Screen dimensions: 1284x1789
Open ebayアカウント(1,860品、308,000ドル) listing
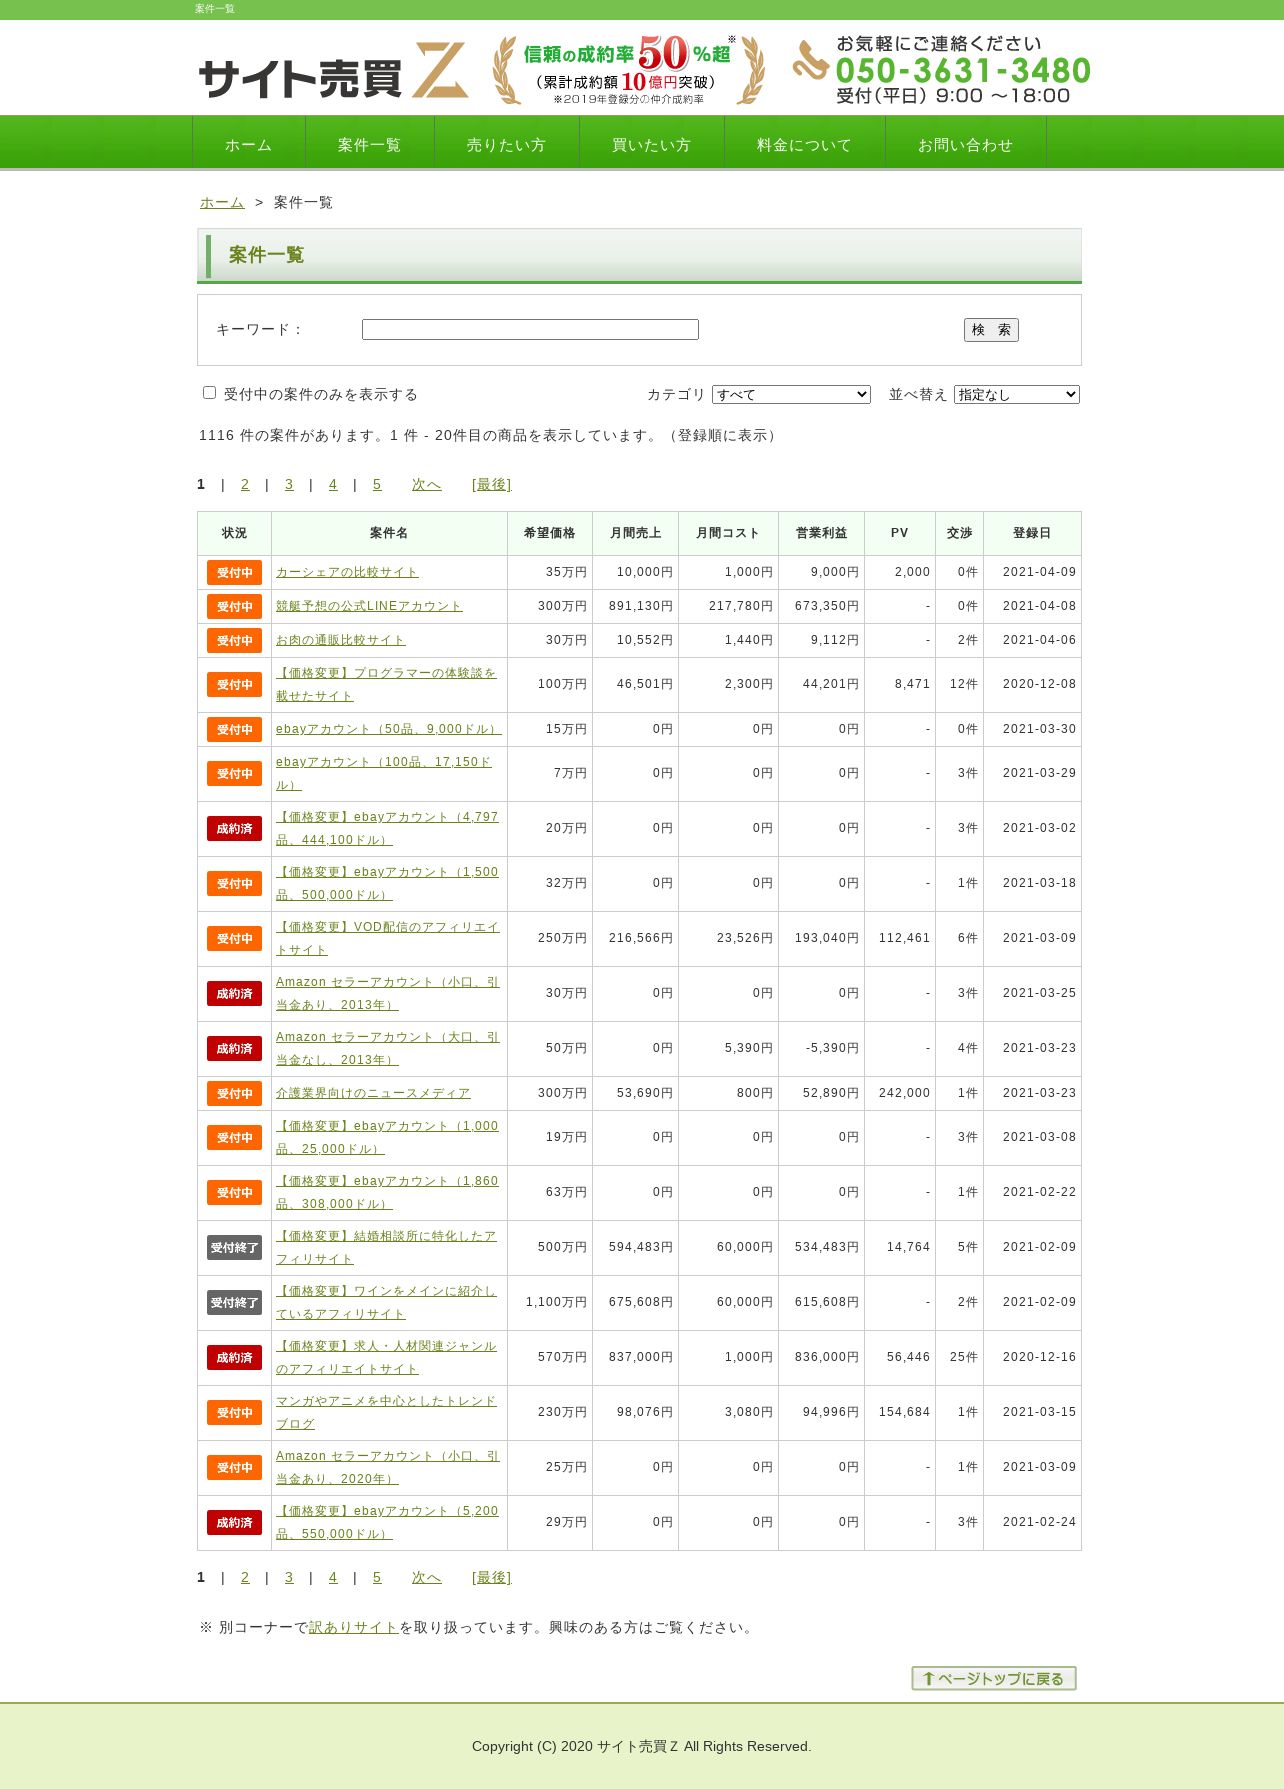(388, 1192)
